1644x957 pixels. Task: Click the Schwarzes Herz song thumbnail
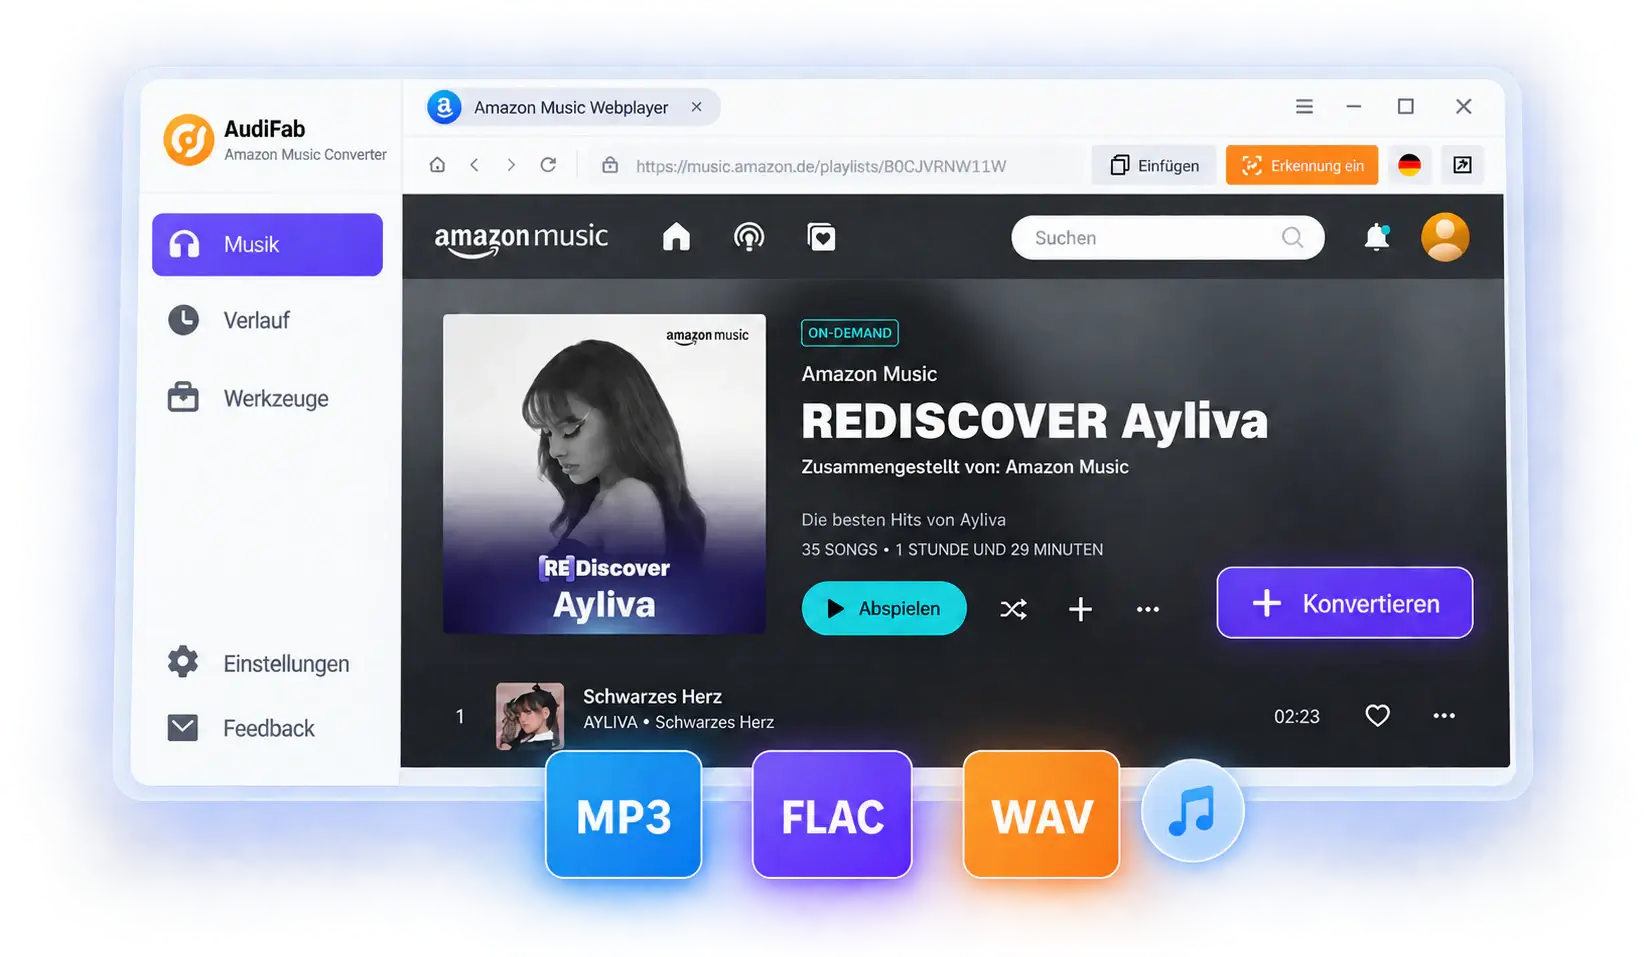(530, 716)
